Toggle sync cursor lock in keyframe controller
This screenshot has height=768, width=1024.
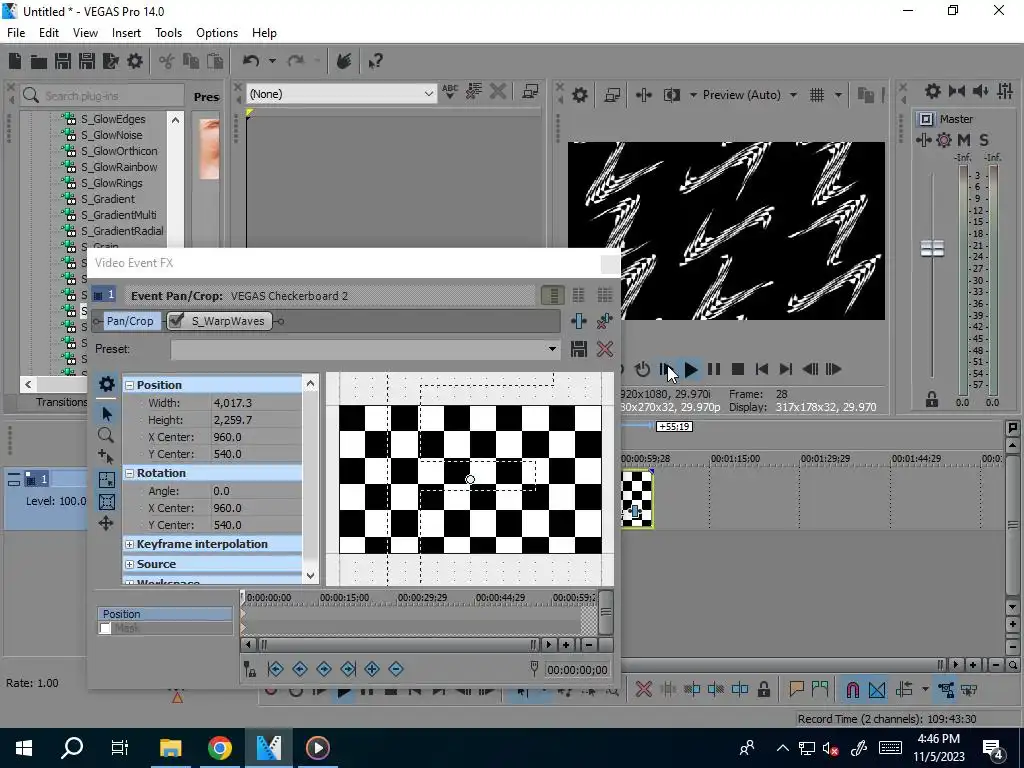[249, 669]
